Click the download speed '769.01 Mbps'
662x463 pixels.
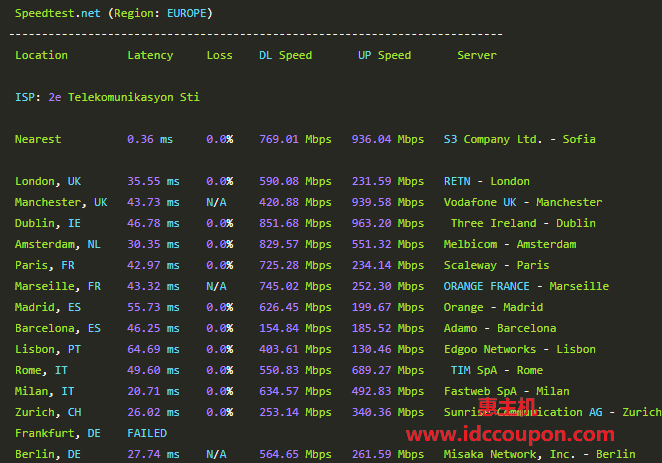295,139
